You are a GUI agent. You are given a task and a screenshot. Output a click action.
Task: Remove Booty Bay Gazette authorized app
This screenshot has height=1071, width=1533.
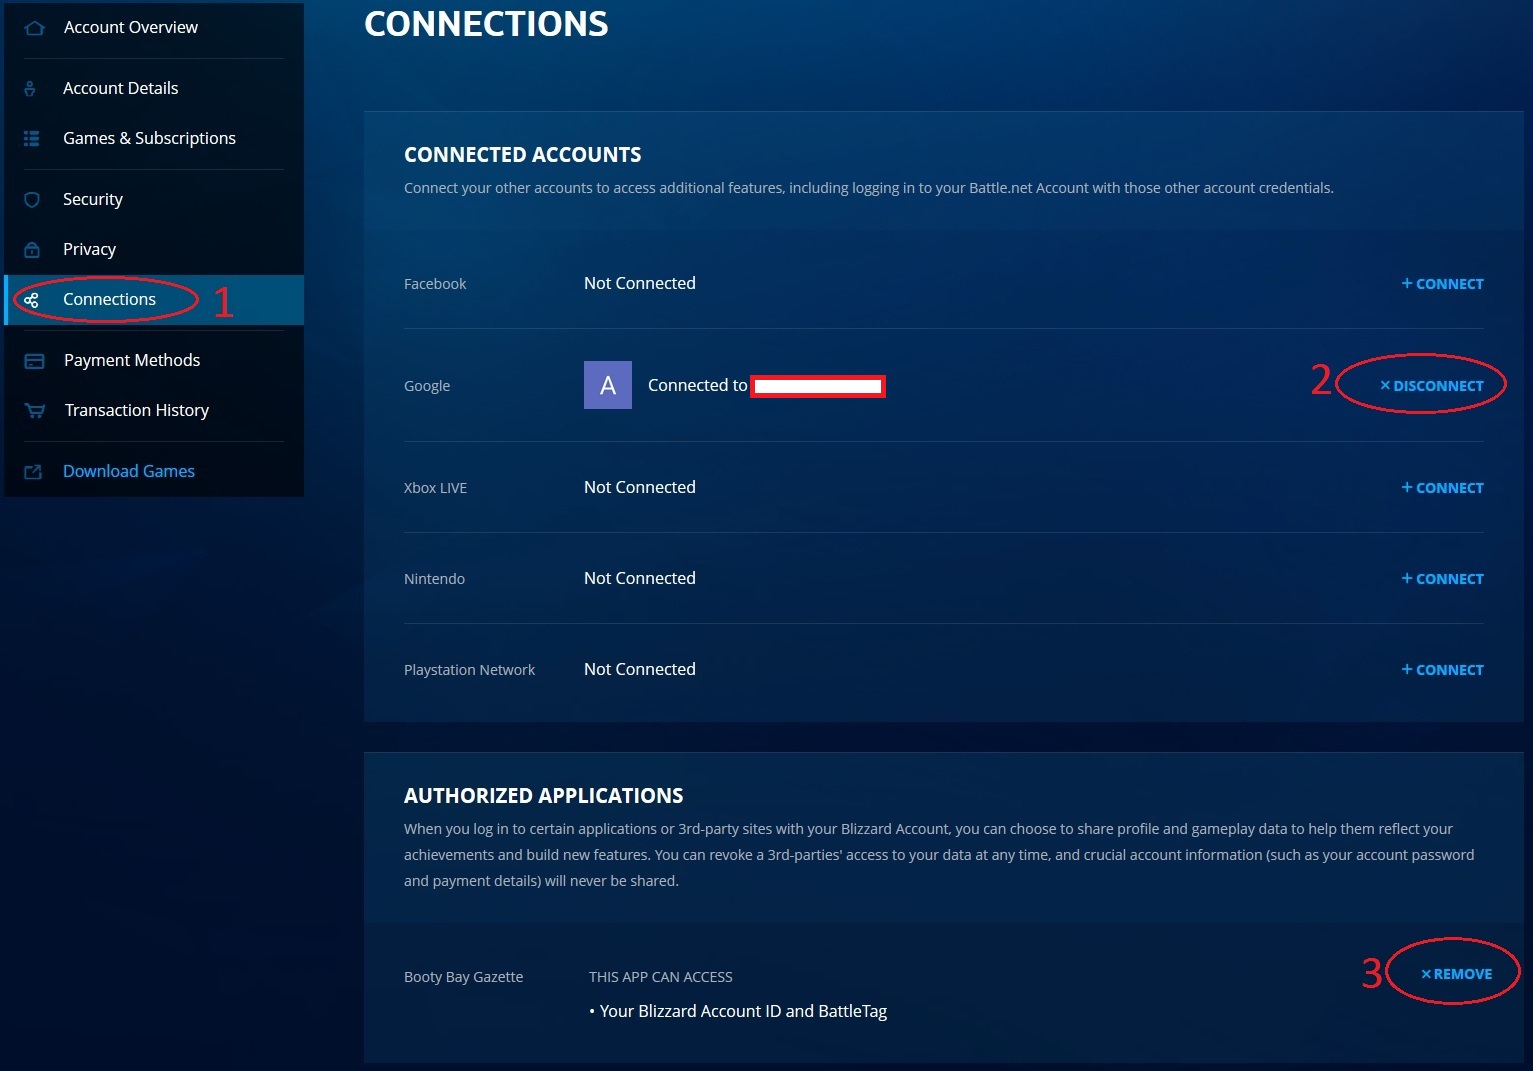(1456, 974)
